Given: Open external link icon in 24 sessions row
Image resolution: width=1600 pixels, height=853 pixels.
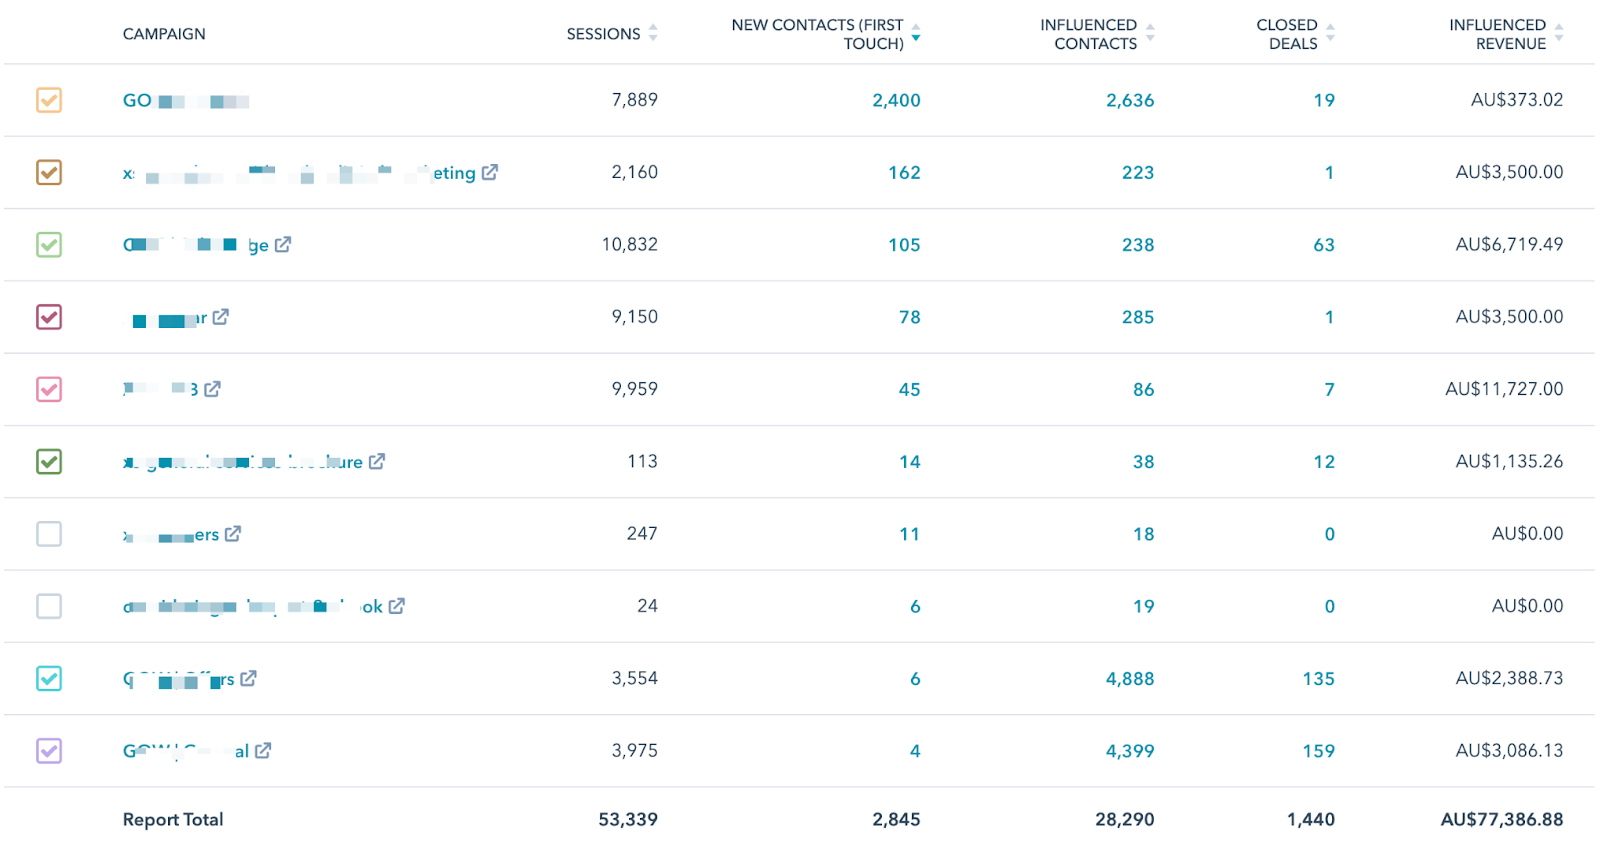Looking at the screenshot, I should coord(397,606).
